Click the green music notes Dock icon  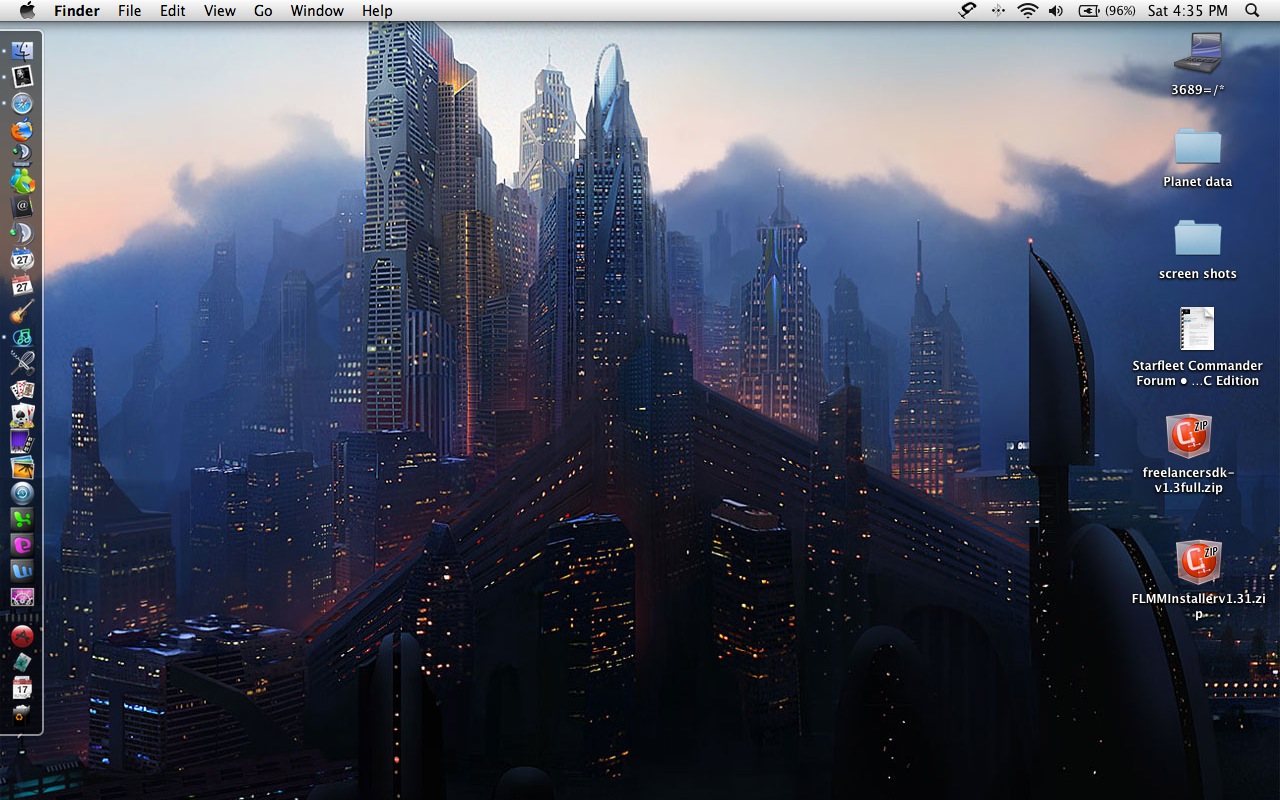tap(22, 336)
